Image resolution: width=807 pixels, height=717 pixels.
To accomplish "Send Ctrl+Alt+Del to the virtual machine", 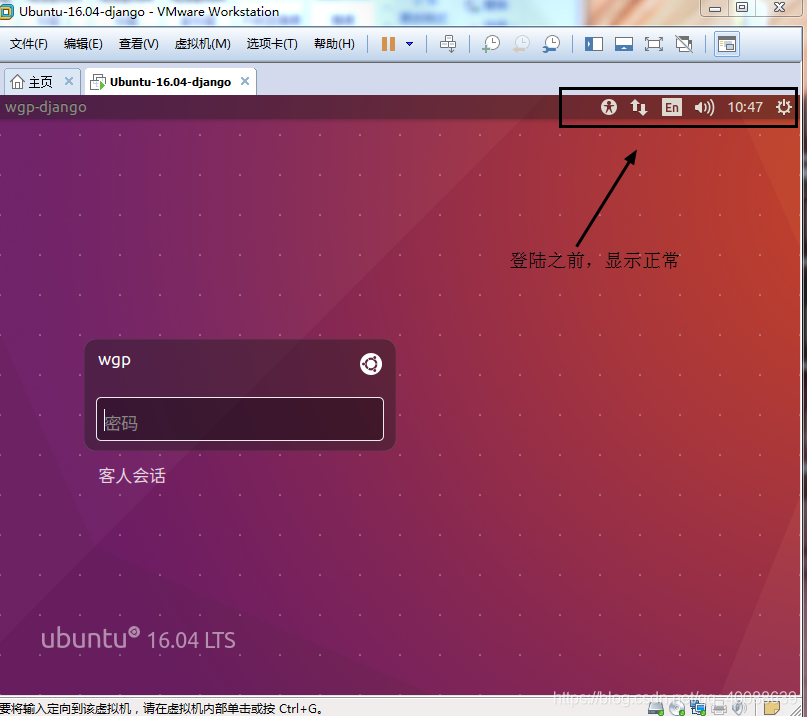I will point(448,44).
